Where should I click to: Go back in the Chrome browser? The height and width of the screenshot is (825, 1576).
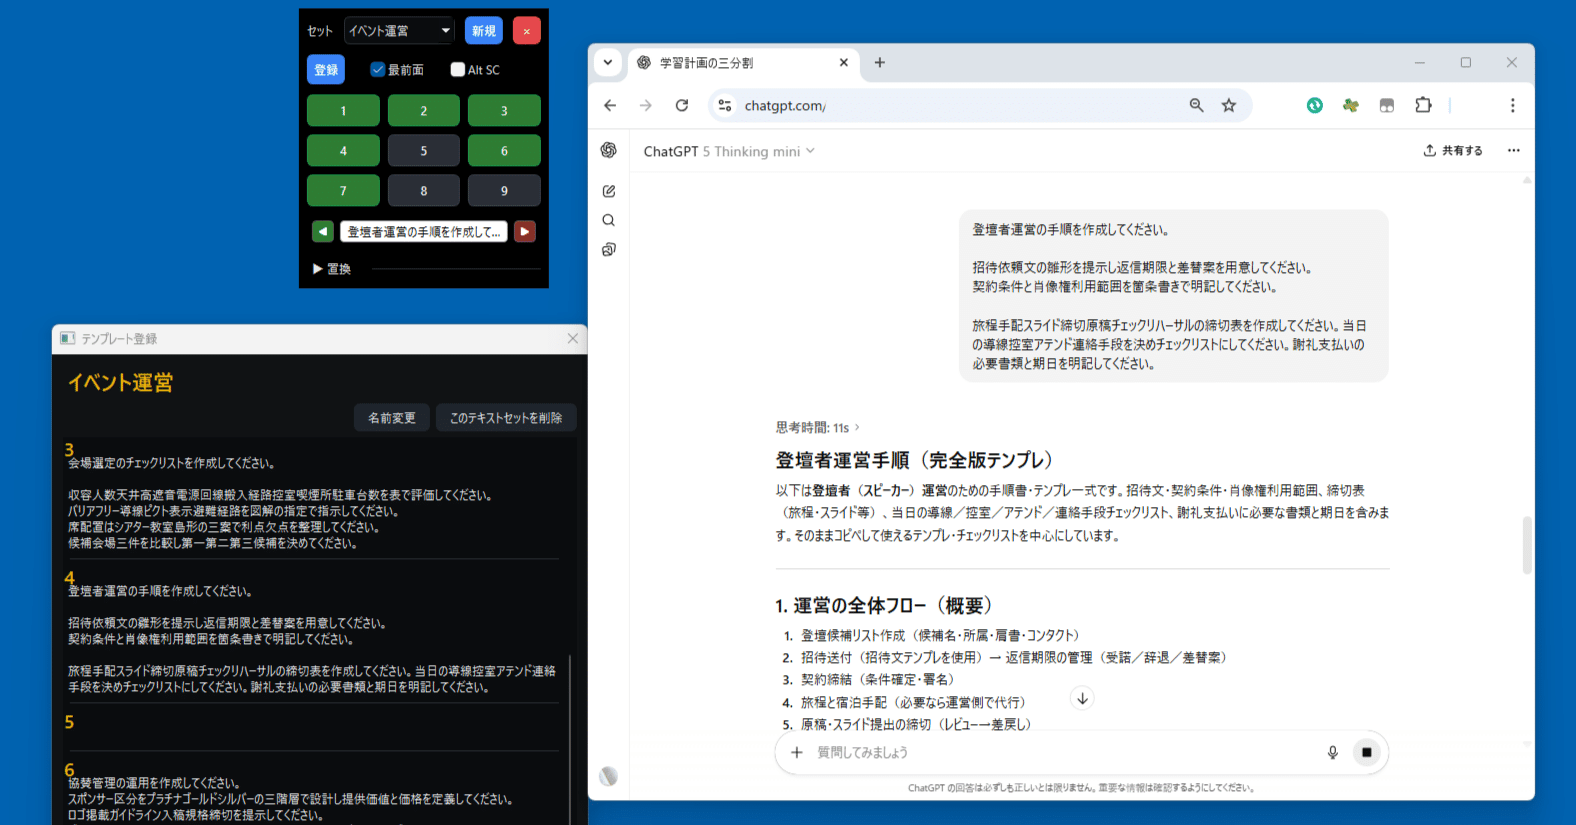tap(610, 105)
